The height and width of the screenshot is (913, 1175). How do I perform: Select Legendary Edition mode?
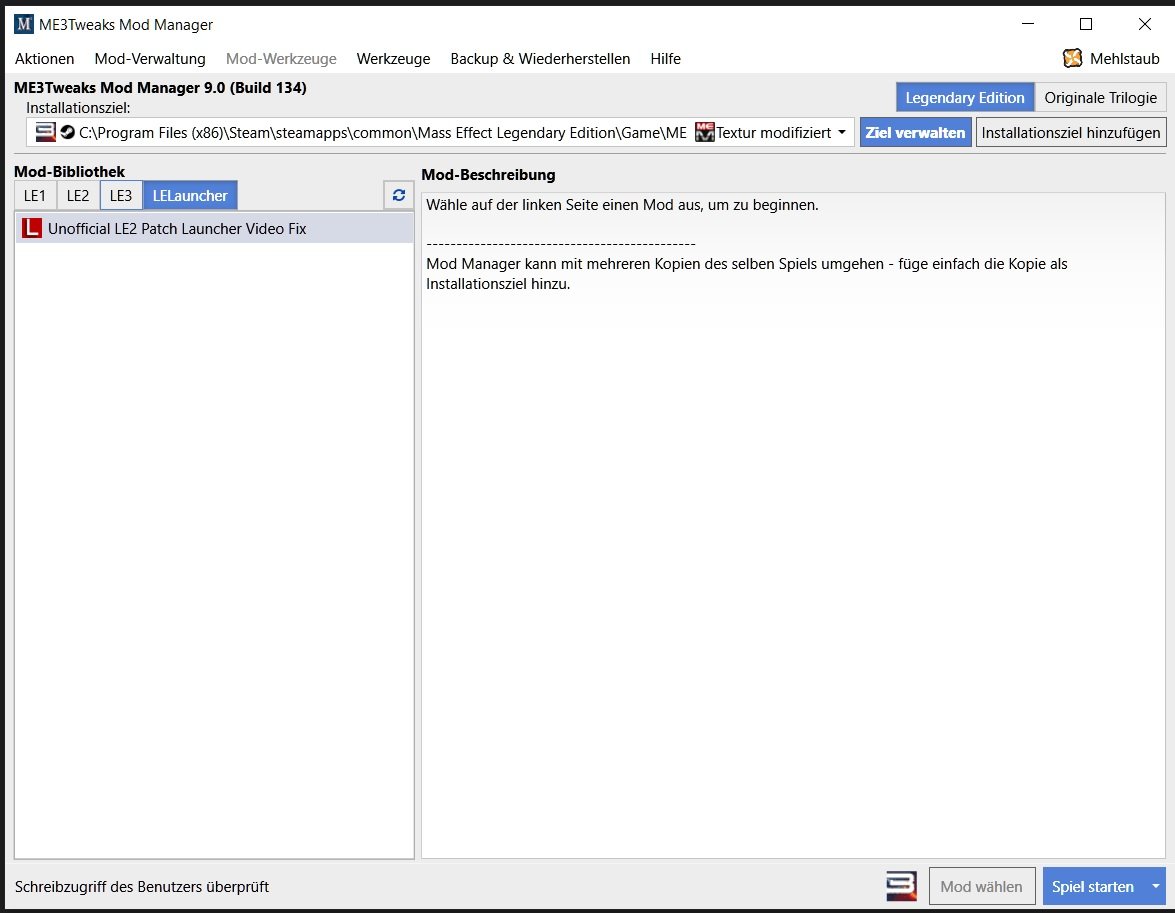(965, 97)
